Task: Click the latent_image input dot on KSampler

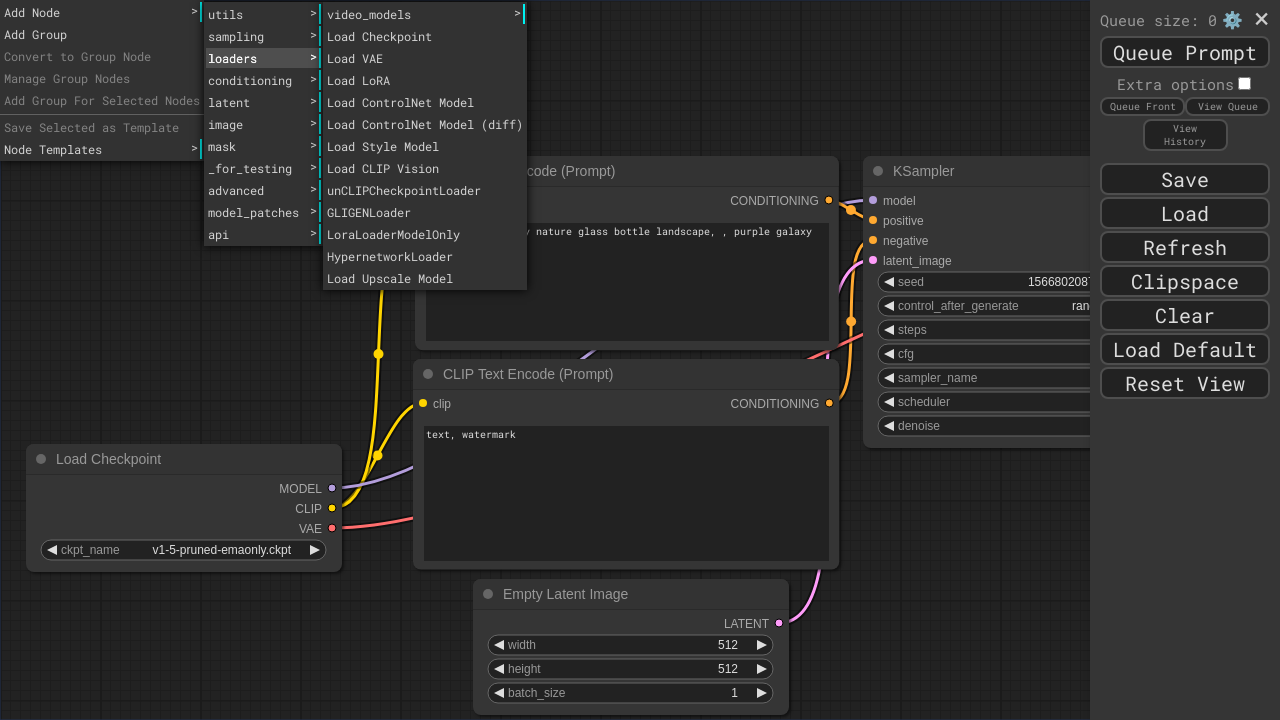Action: (x=873, y=260)
